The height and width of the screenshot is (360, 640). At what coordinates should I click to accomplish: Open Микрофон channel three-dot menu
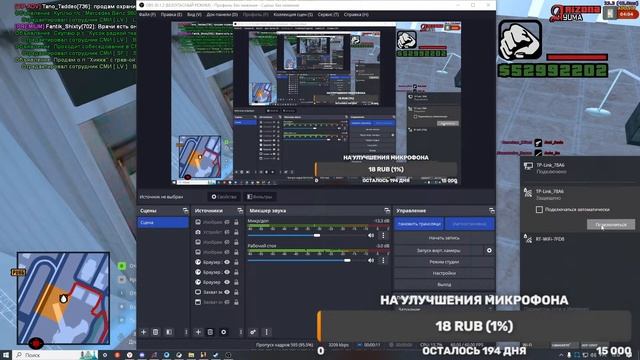[x=383, y=235]
